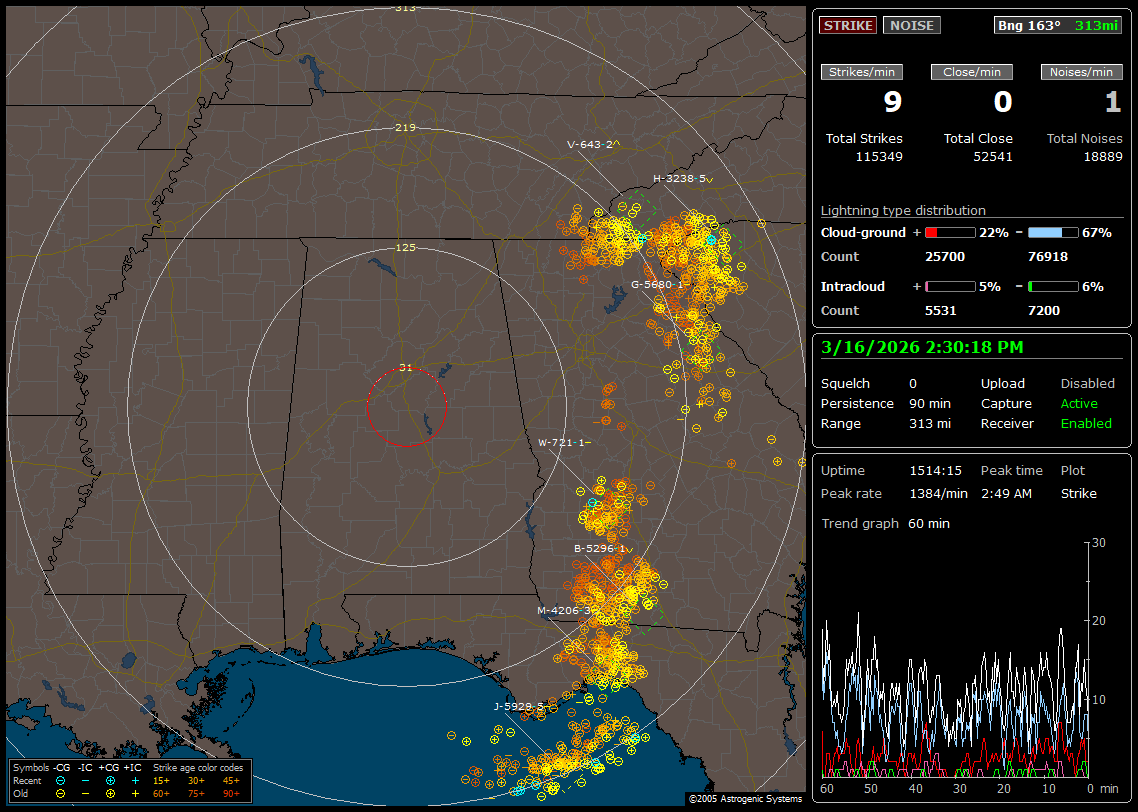Screen dimensions: 1138x812
Task: Select storm cell label B-5296-1
Action: click(x=599, y=549)
